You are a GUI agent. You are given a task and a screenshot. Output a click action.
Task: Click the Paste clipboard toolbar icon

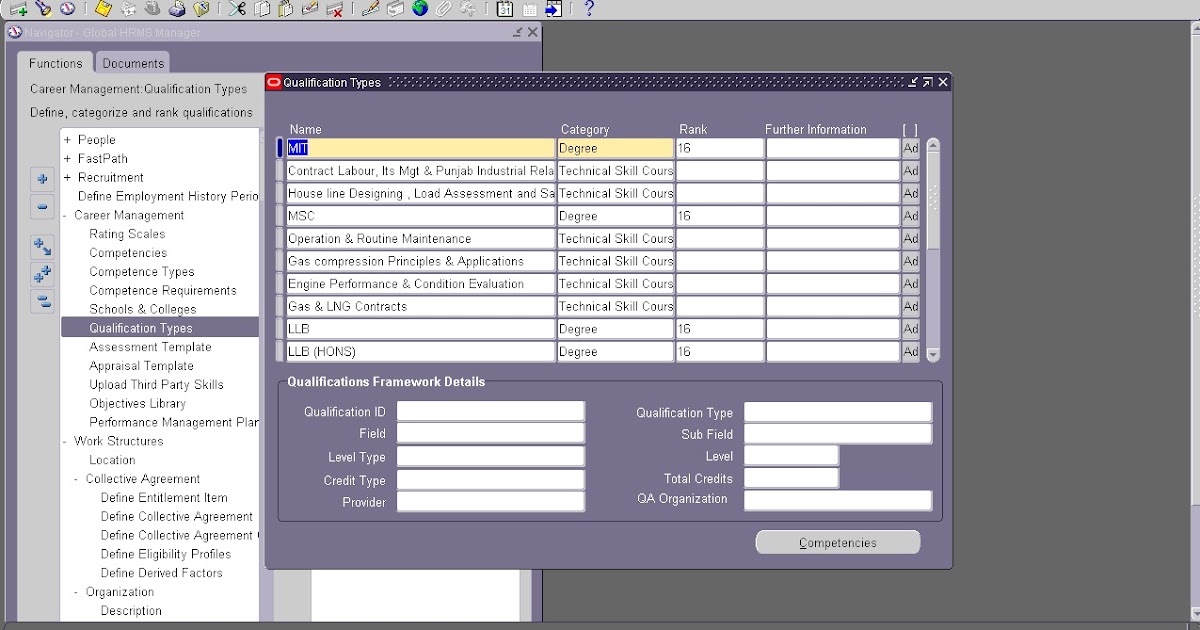285,8
